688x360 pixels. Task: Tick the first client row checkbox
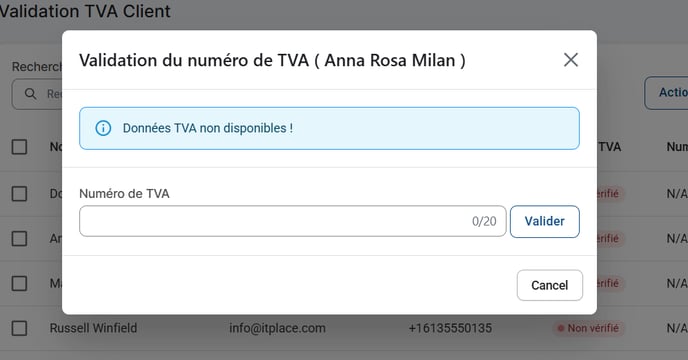point(19,194)
